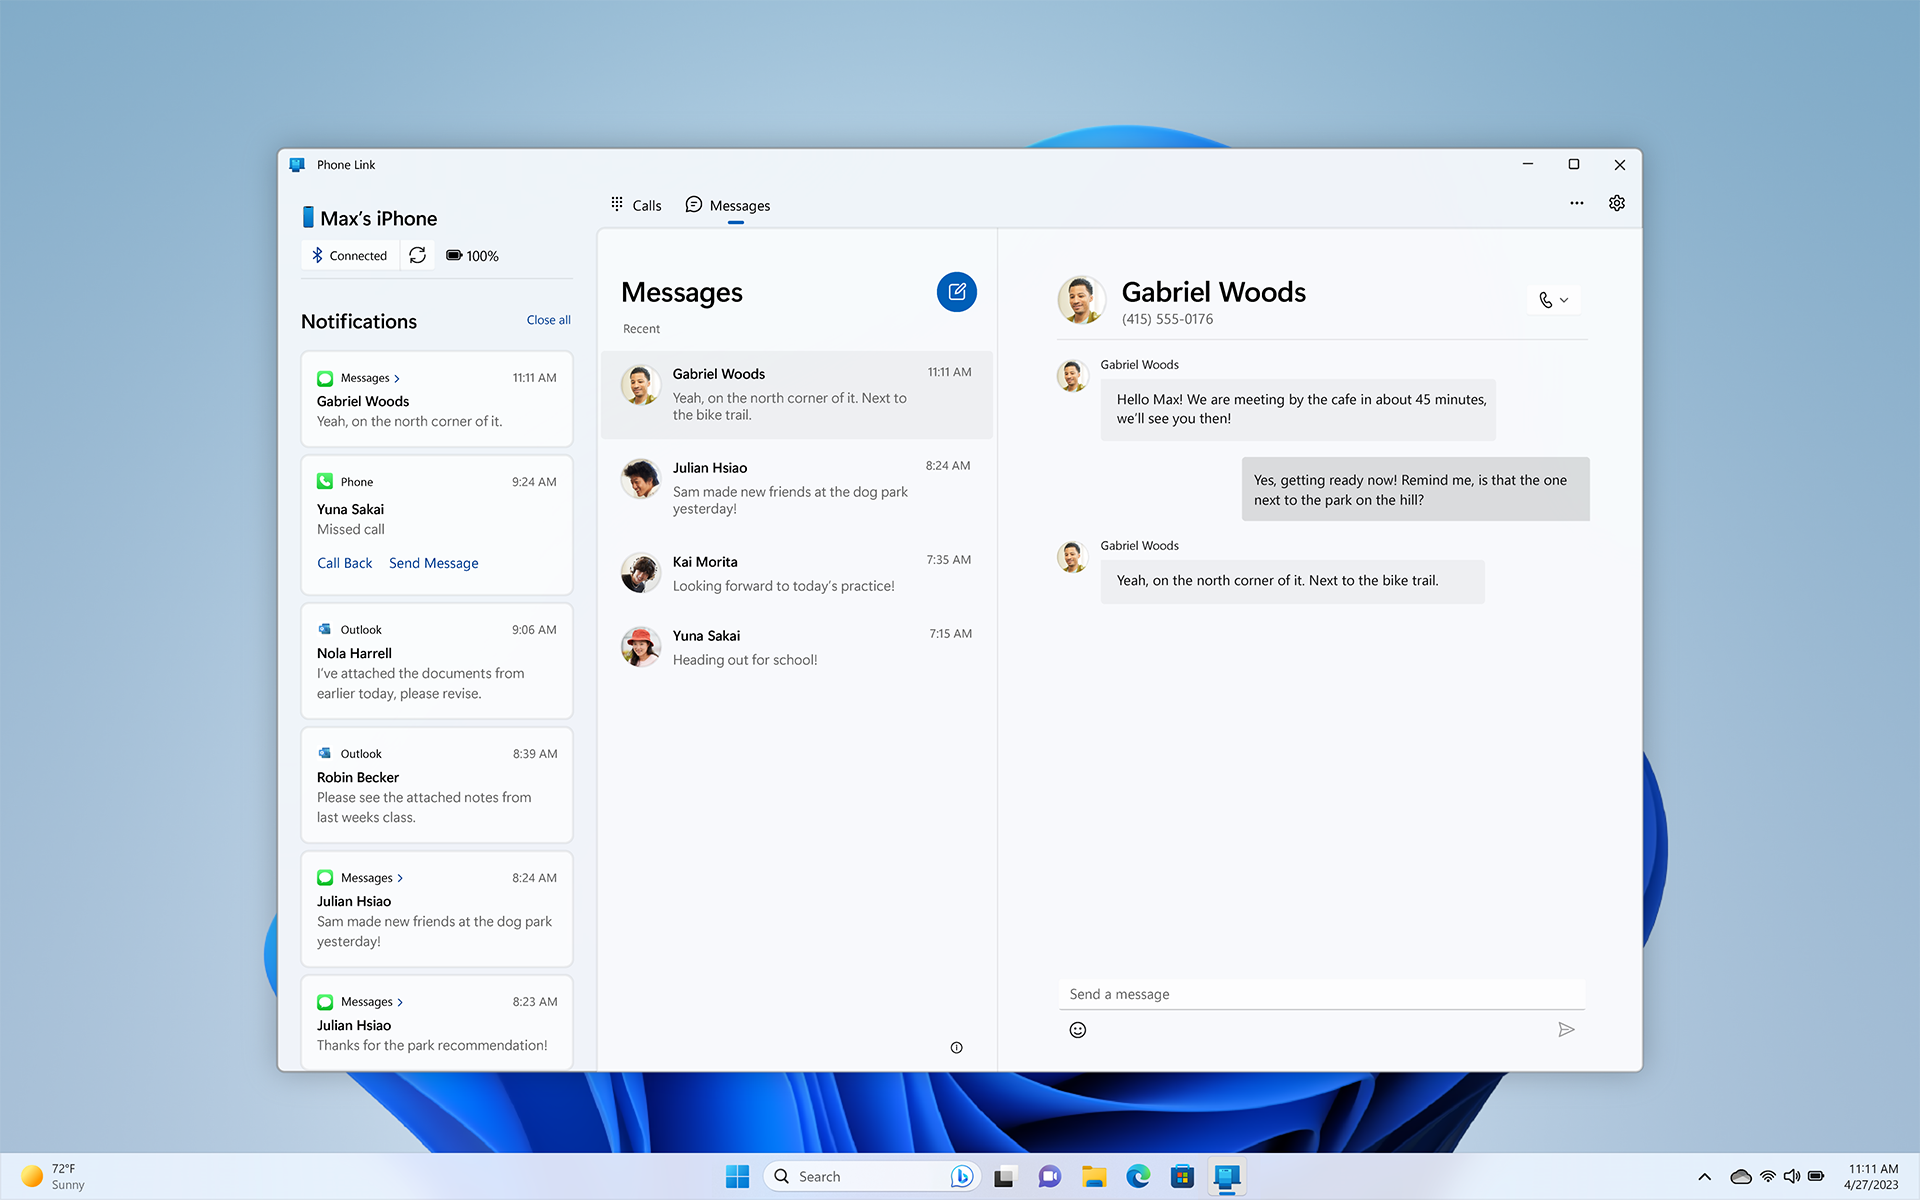The width and height of the screenshot is (1920, 1200).
Task: Expand the second Messages notification arrow
Action: pyautogui.click(x=401, y=876)
